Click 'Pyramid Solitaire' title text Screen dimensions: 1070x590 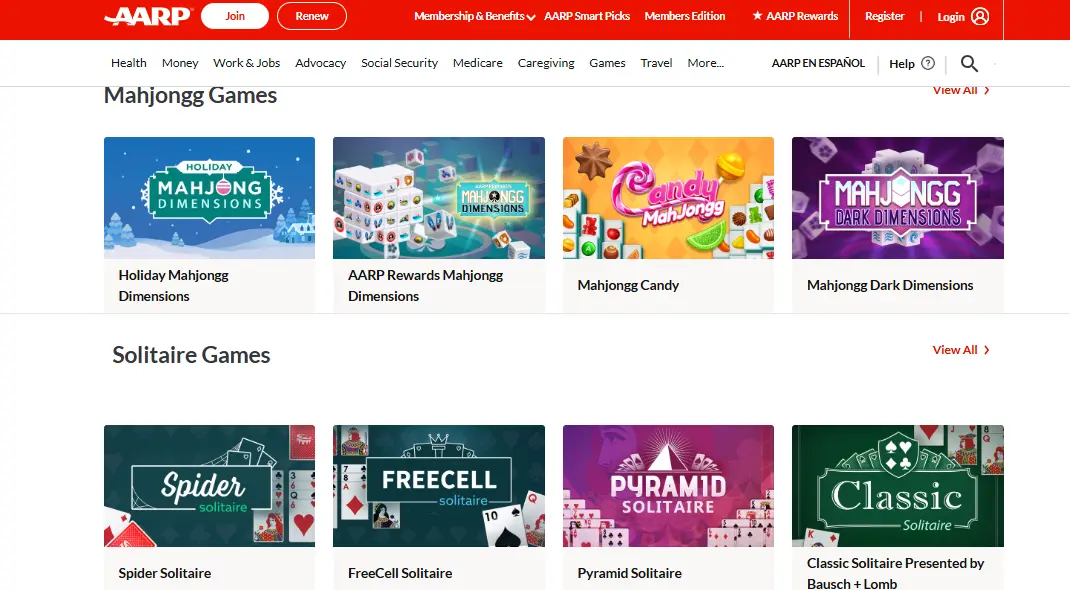click(629, 573)
